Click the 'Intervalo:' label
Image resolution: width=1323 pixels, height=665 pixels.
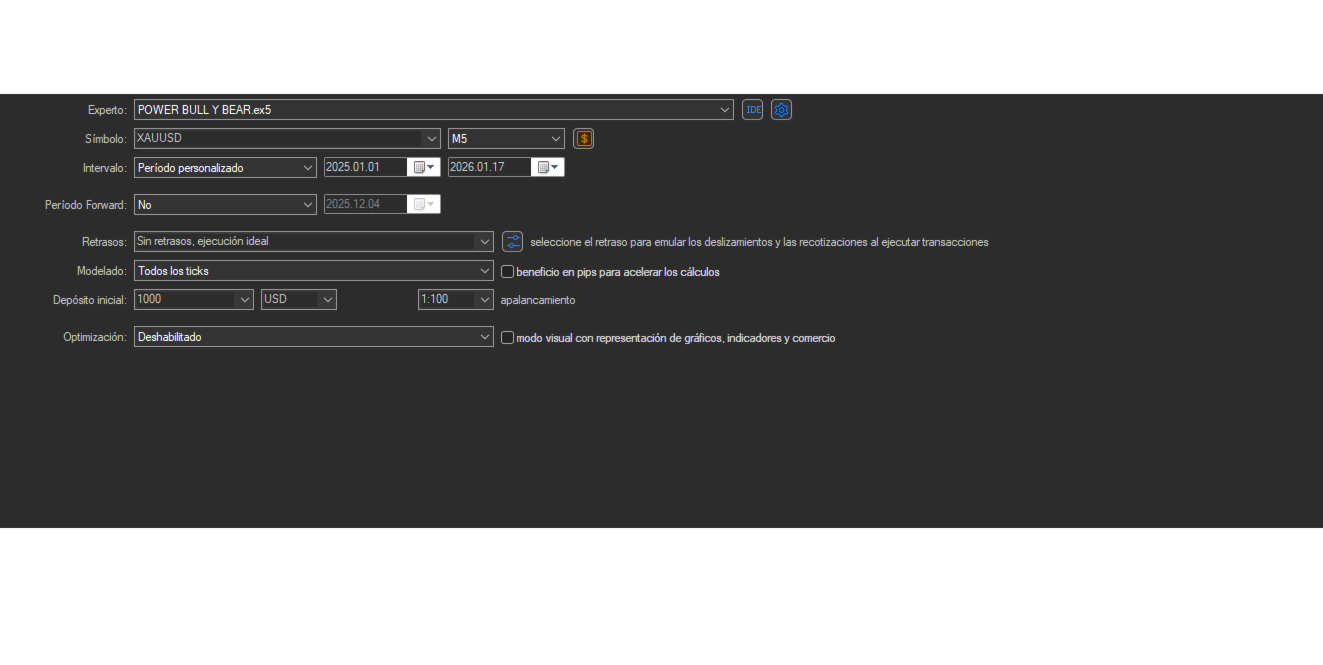click(x=105, y=168)
